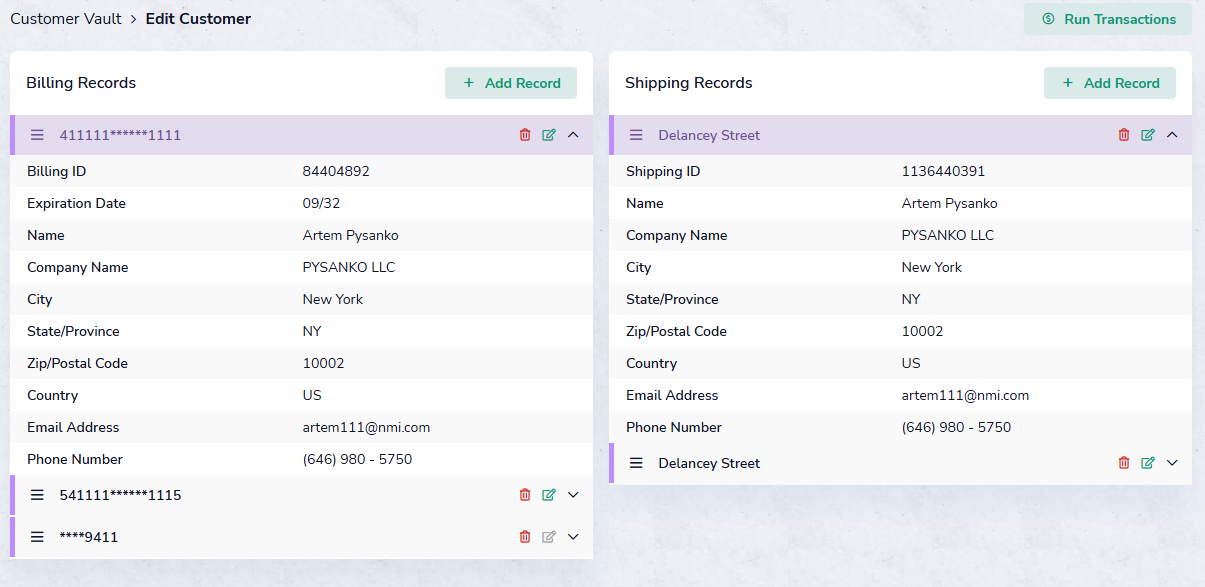Delete the expanded Delancey Street shipping record
The image size is (1205, 587).
tap(1124, 135)
